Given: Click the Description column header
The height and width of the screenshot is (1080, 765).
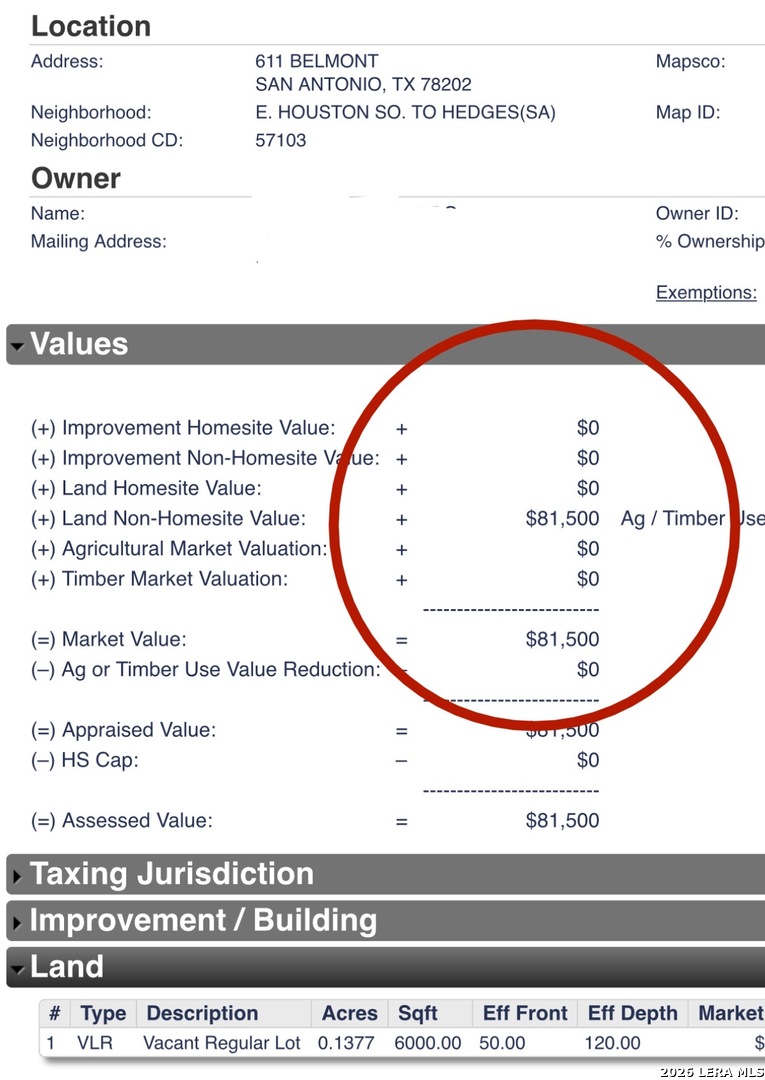Looking at the screenshot, I should pos(202,1013).
